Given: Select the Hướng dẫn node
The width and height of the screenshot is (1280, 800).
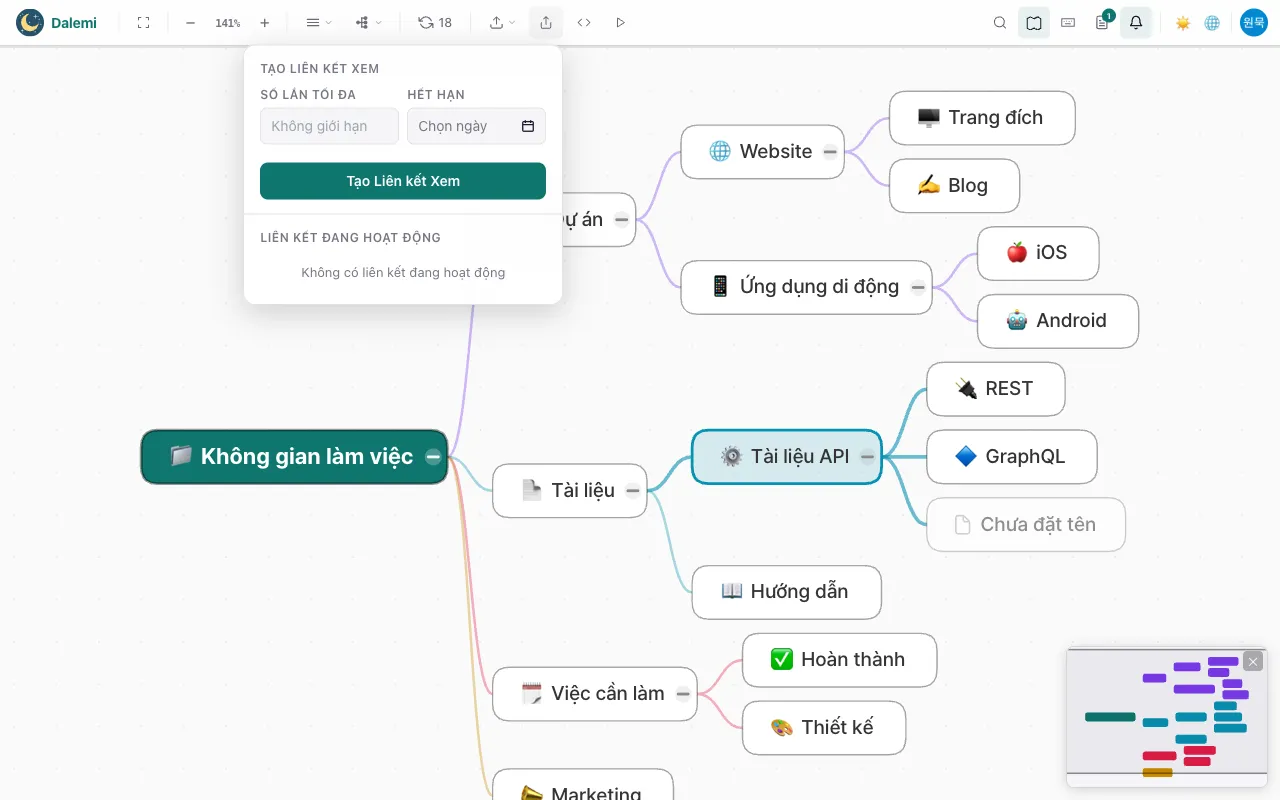Looking at the screenshot, I should 787,592.
